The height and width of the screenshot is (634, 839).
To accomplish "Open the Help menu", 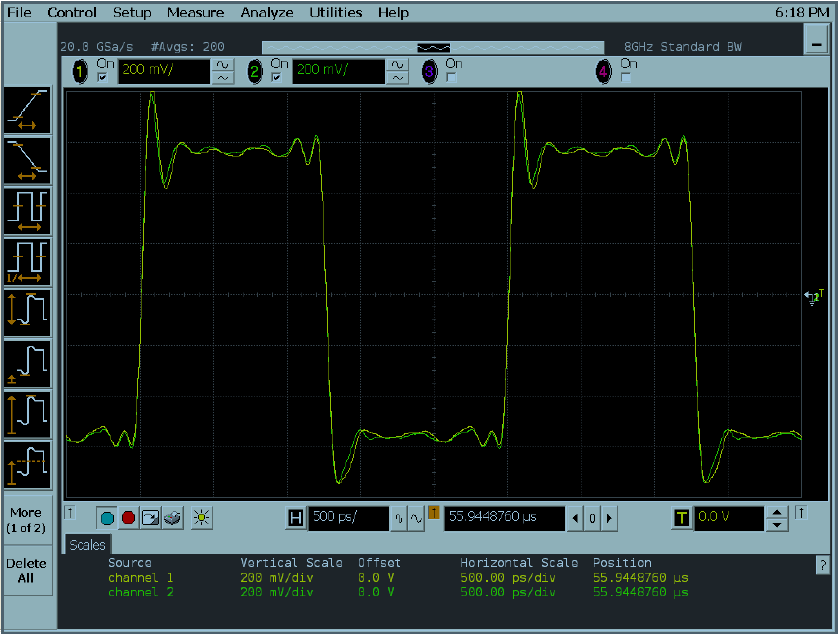I will coord(393,12).
